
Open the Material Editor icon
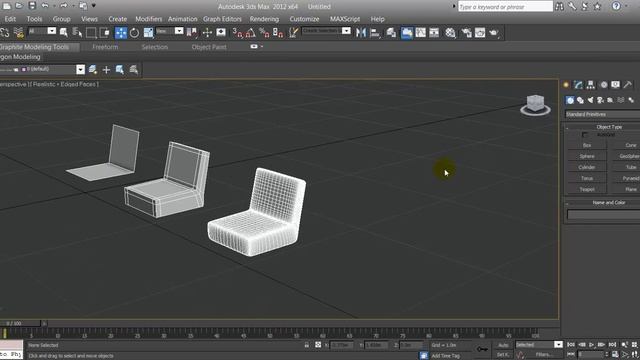tap(450, 33)
